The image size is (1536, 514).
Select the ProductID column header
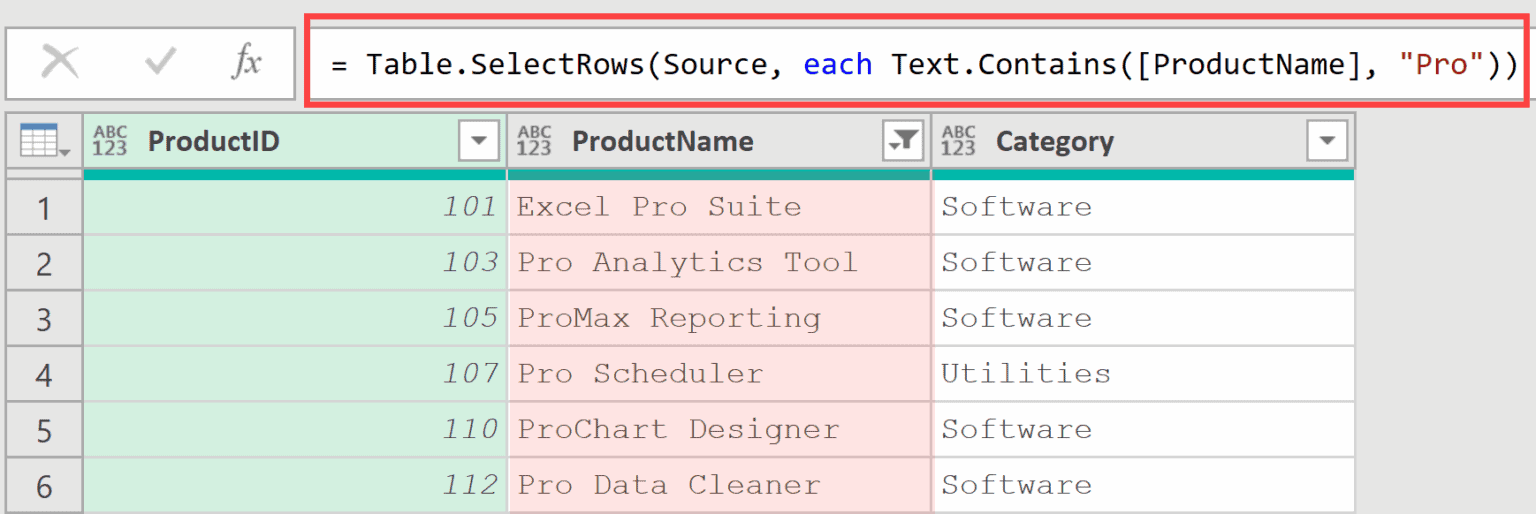tap(295, 141)
